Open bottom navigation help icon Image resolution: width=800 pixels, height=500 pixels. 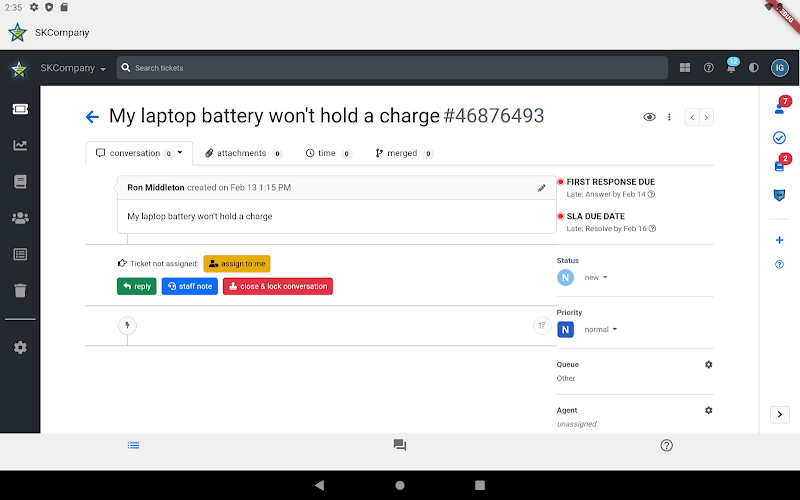[x=666, y=445]
